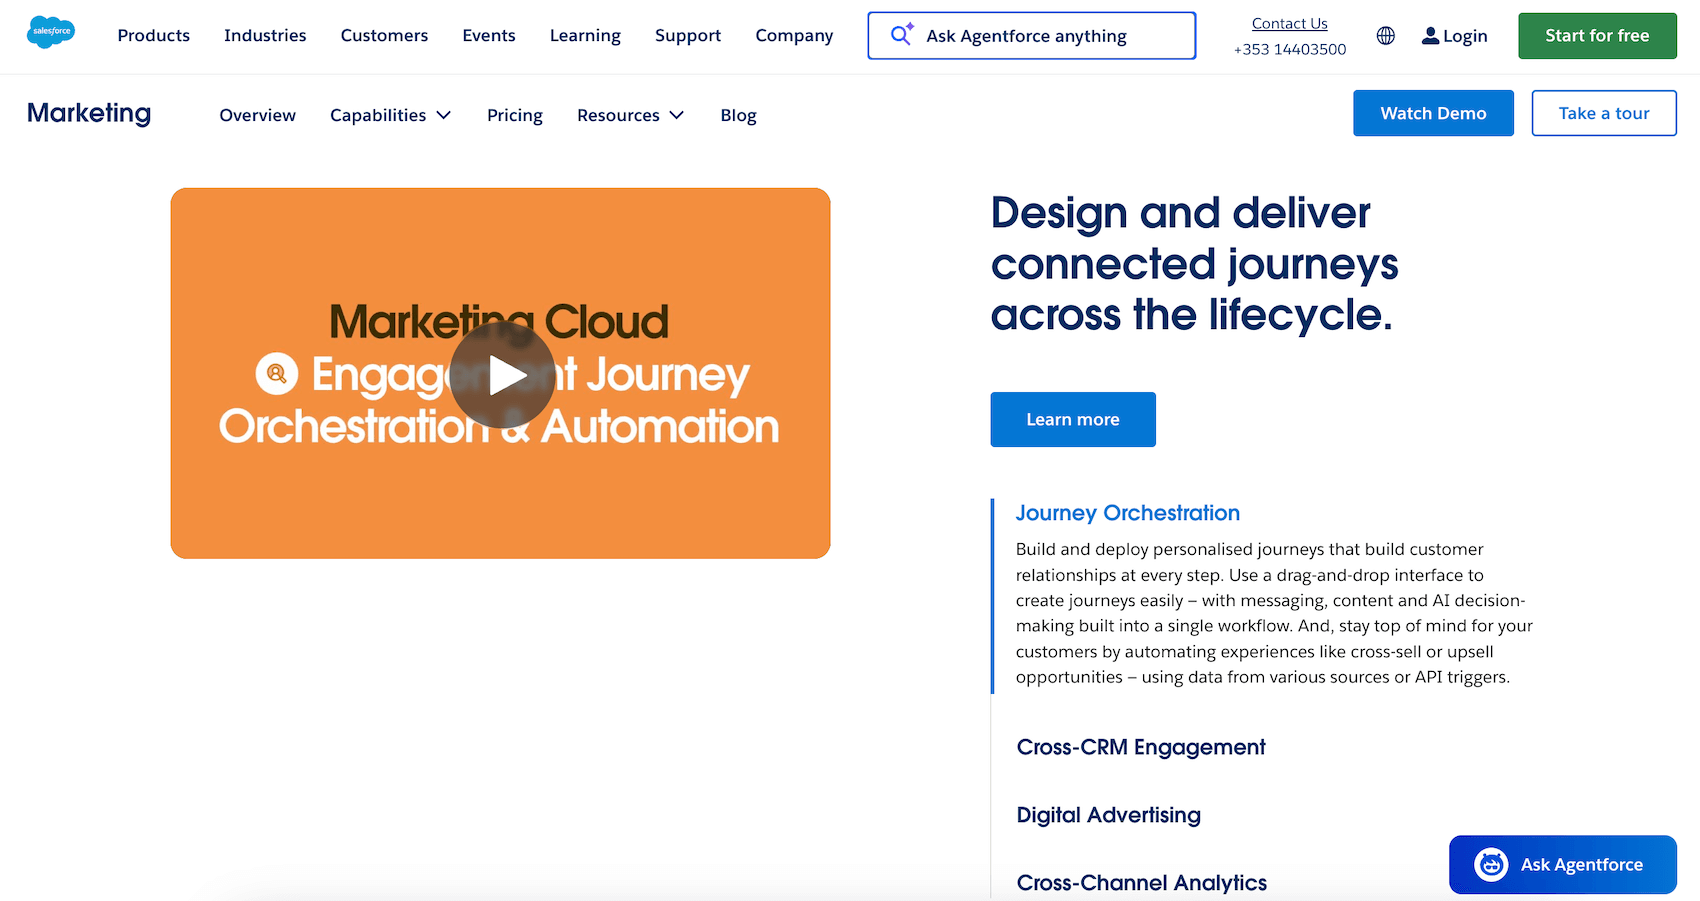
Task: Expand the Cross-CRM Engagement section
Action: pos(1140,747)
